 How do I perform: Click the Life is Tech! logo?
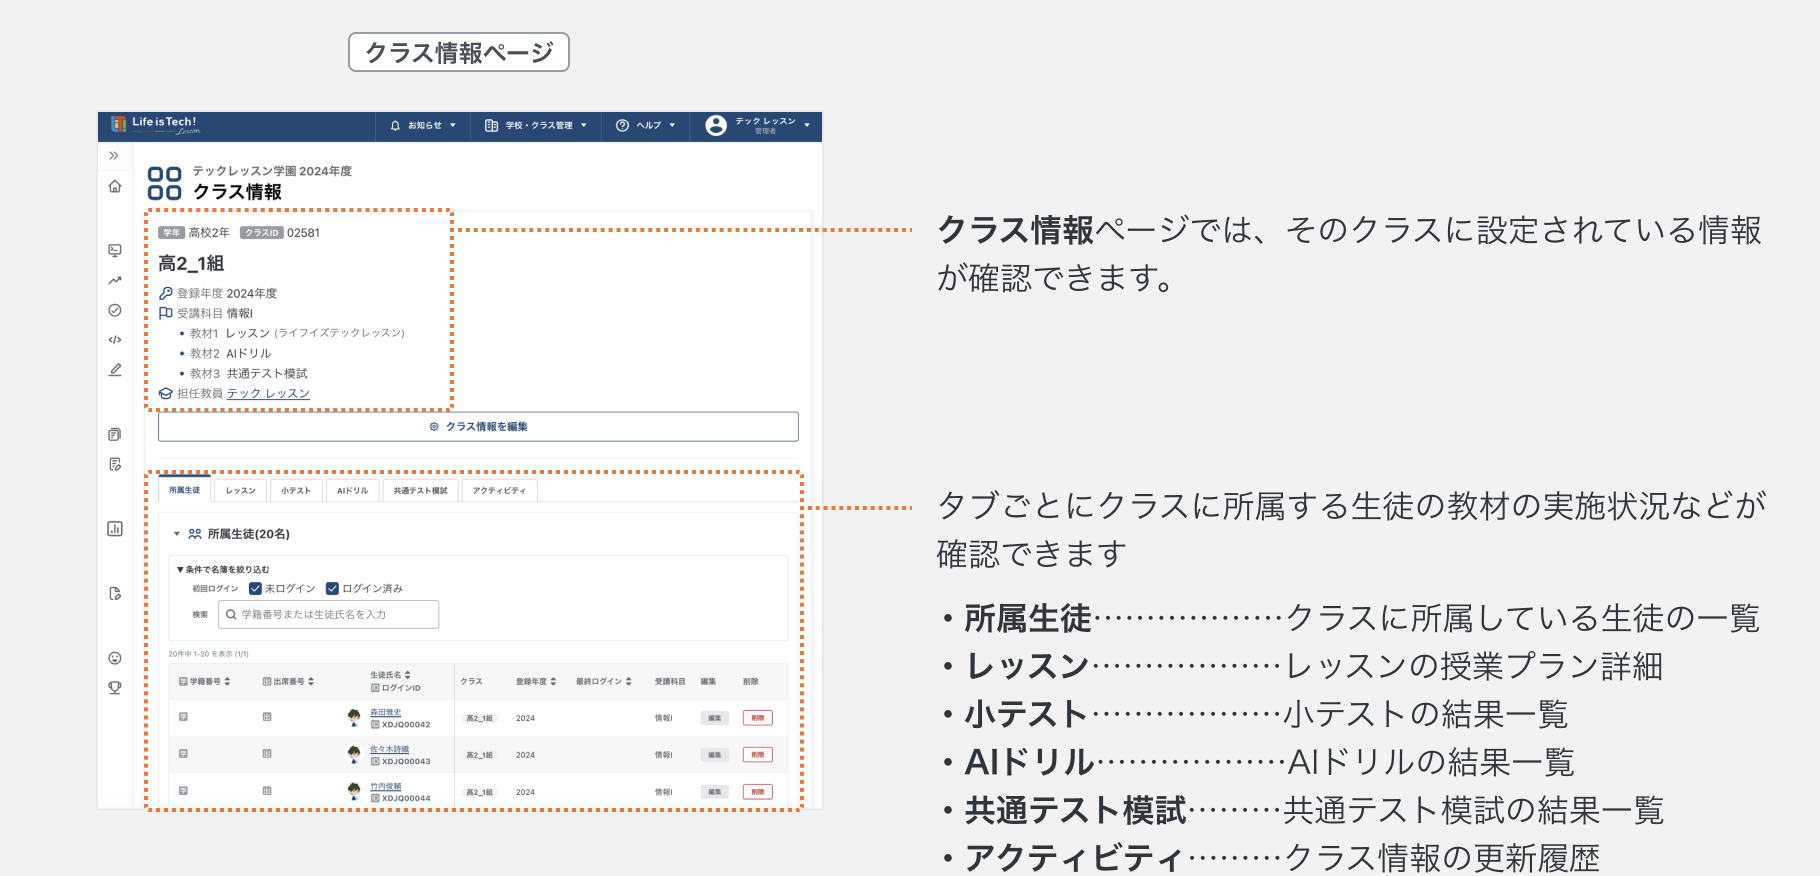click(155, 125)
